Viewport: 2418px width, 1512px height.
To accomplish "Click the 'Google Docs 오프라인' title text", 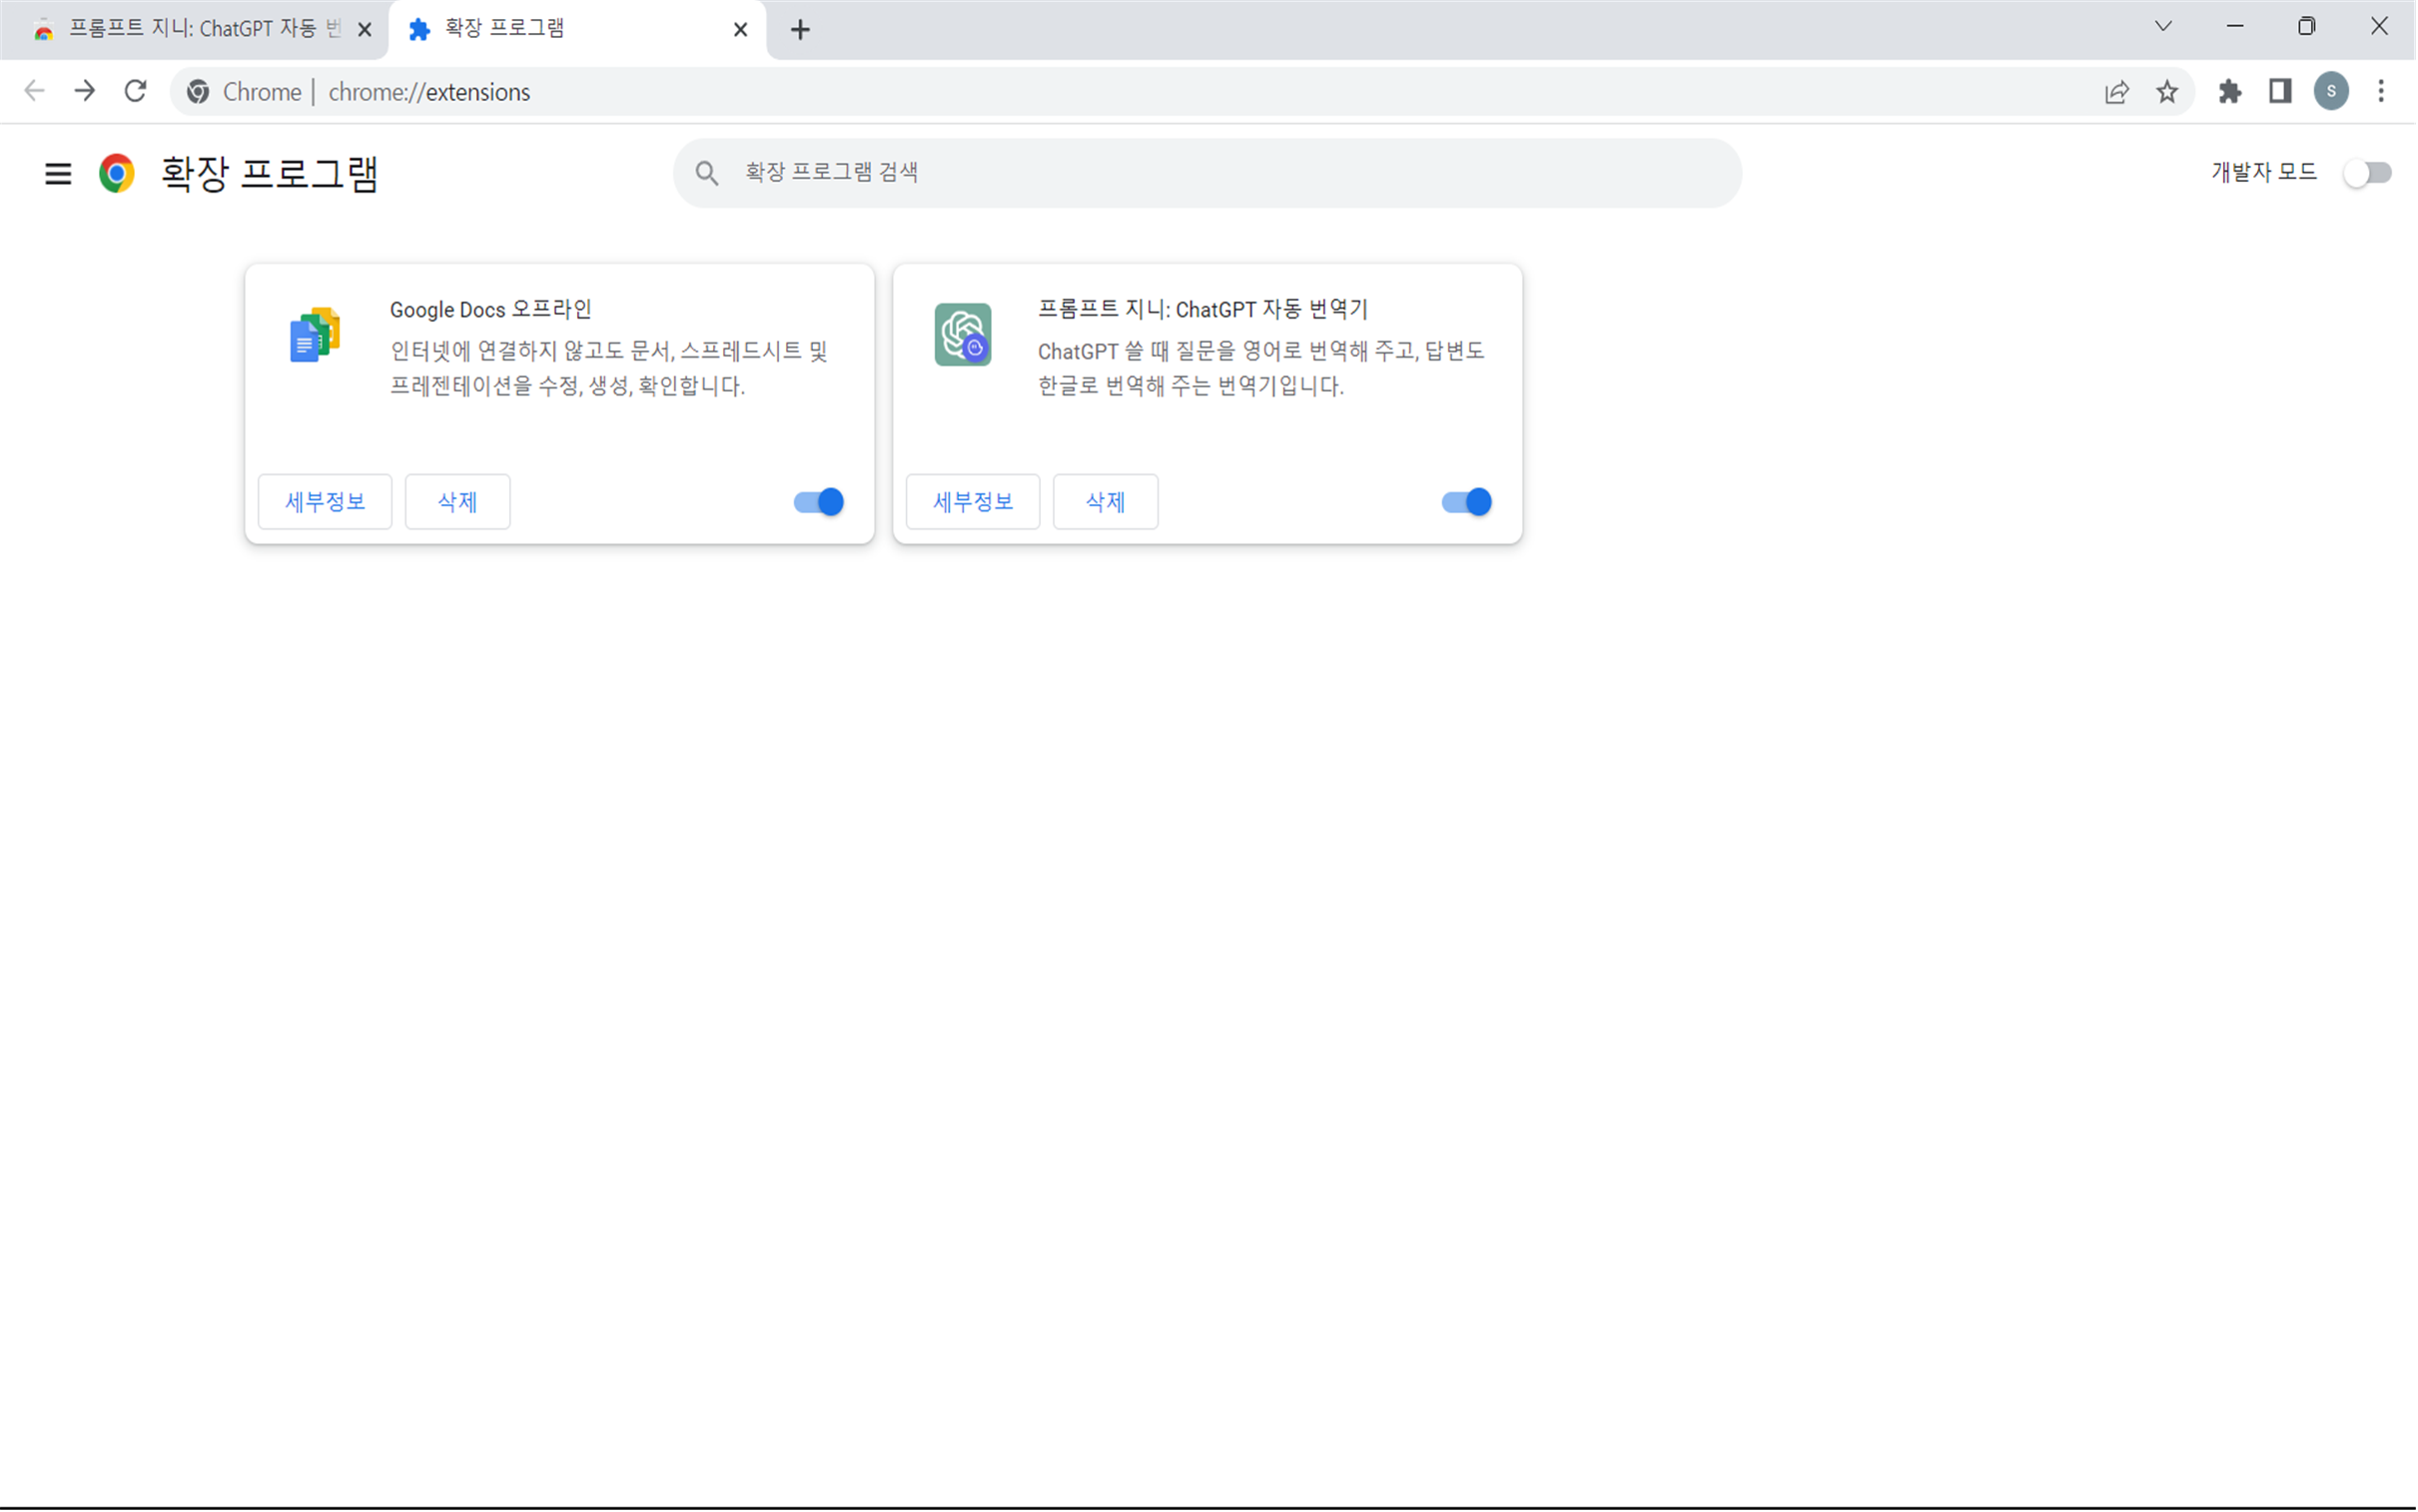I will tap(491, 310).
